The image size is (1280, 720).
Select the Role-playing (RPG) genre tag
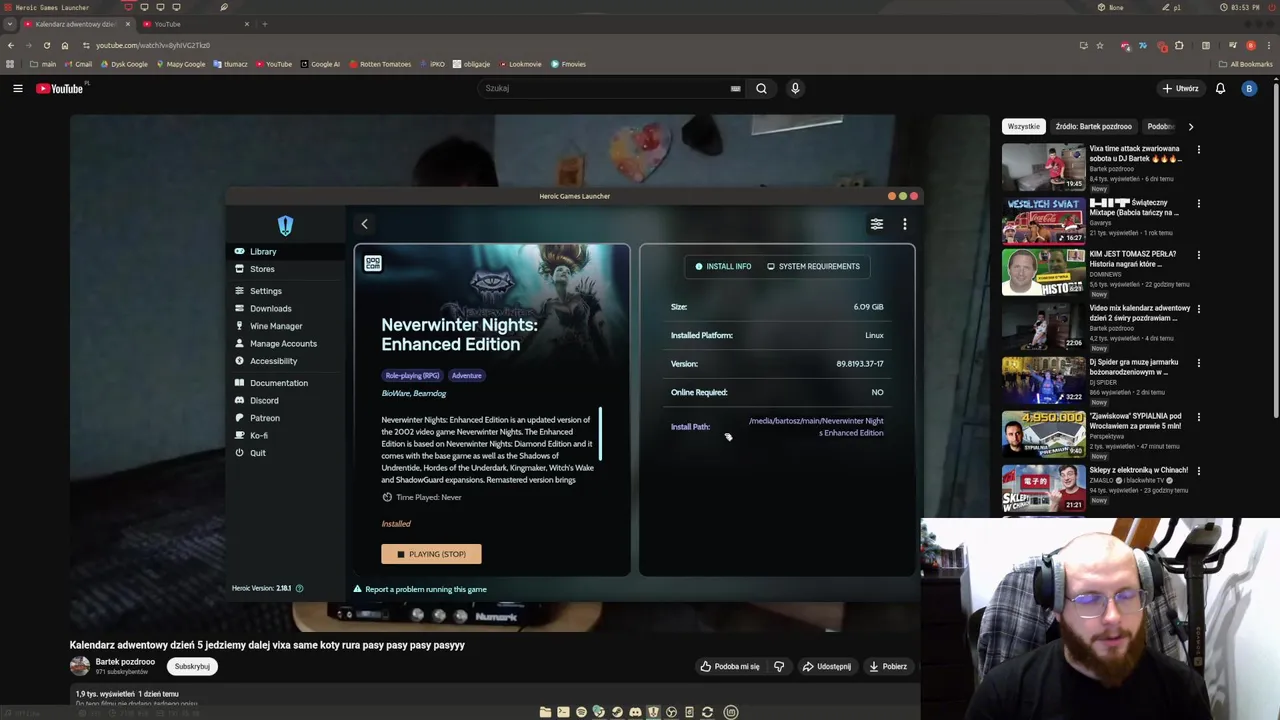[x=412, y=375]
